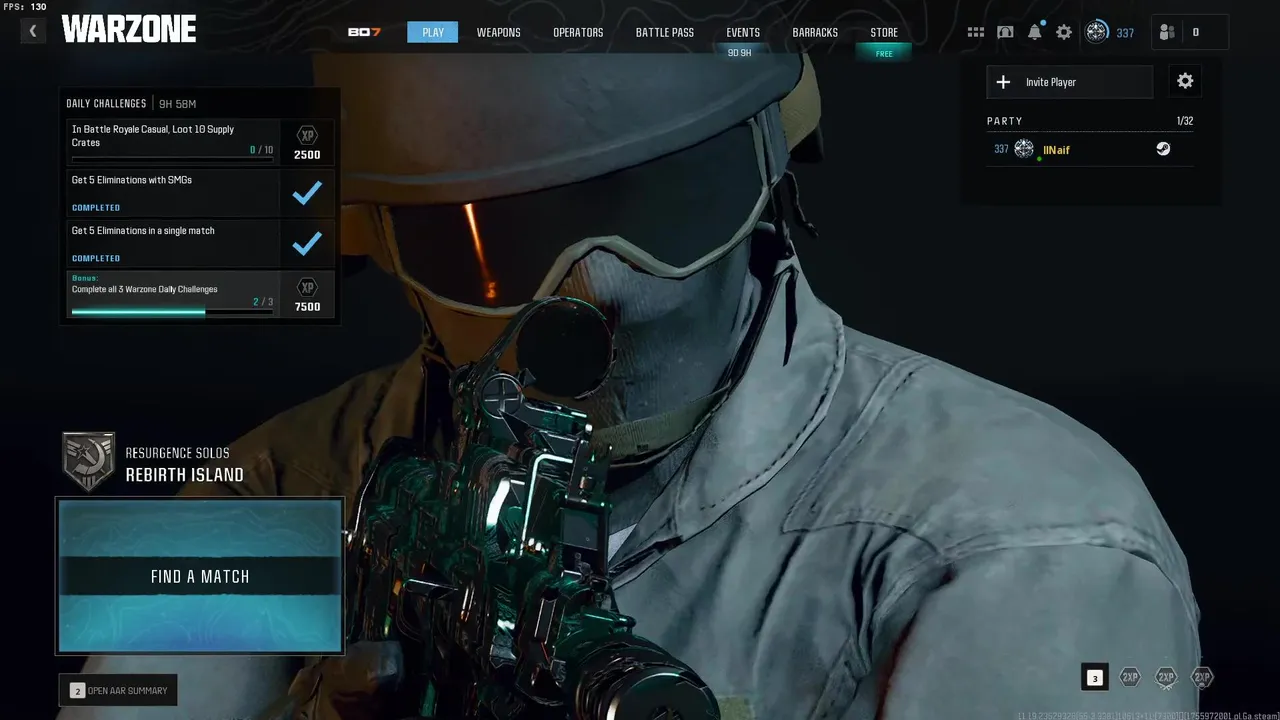Image resolution: width=1280 pixels, height=720 pixels.
Task: Click the player rank emblem in top bar
Action: point(1097,32)
